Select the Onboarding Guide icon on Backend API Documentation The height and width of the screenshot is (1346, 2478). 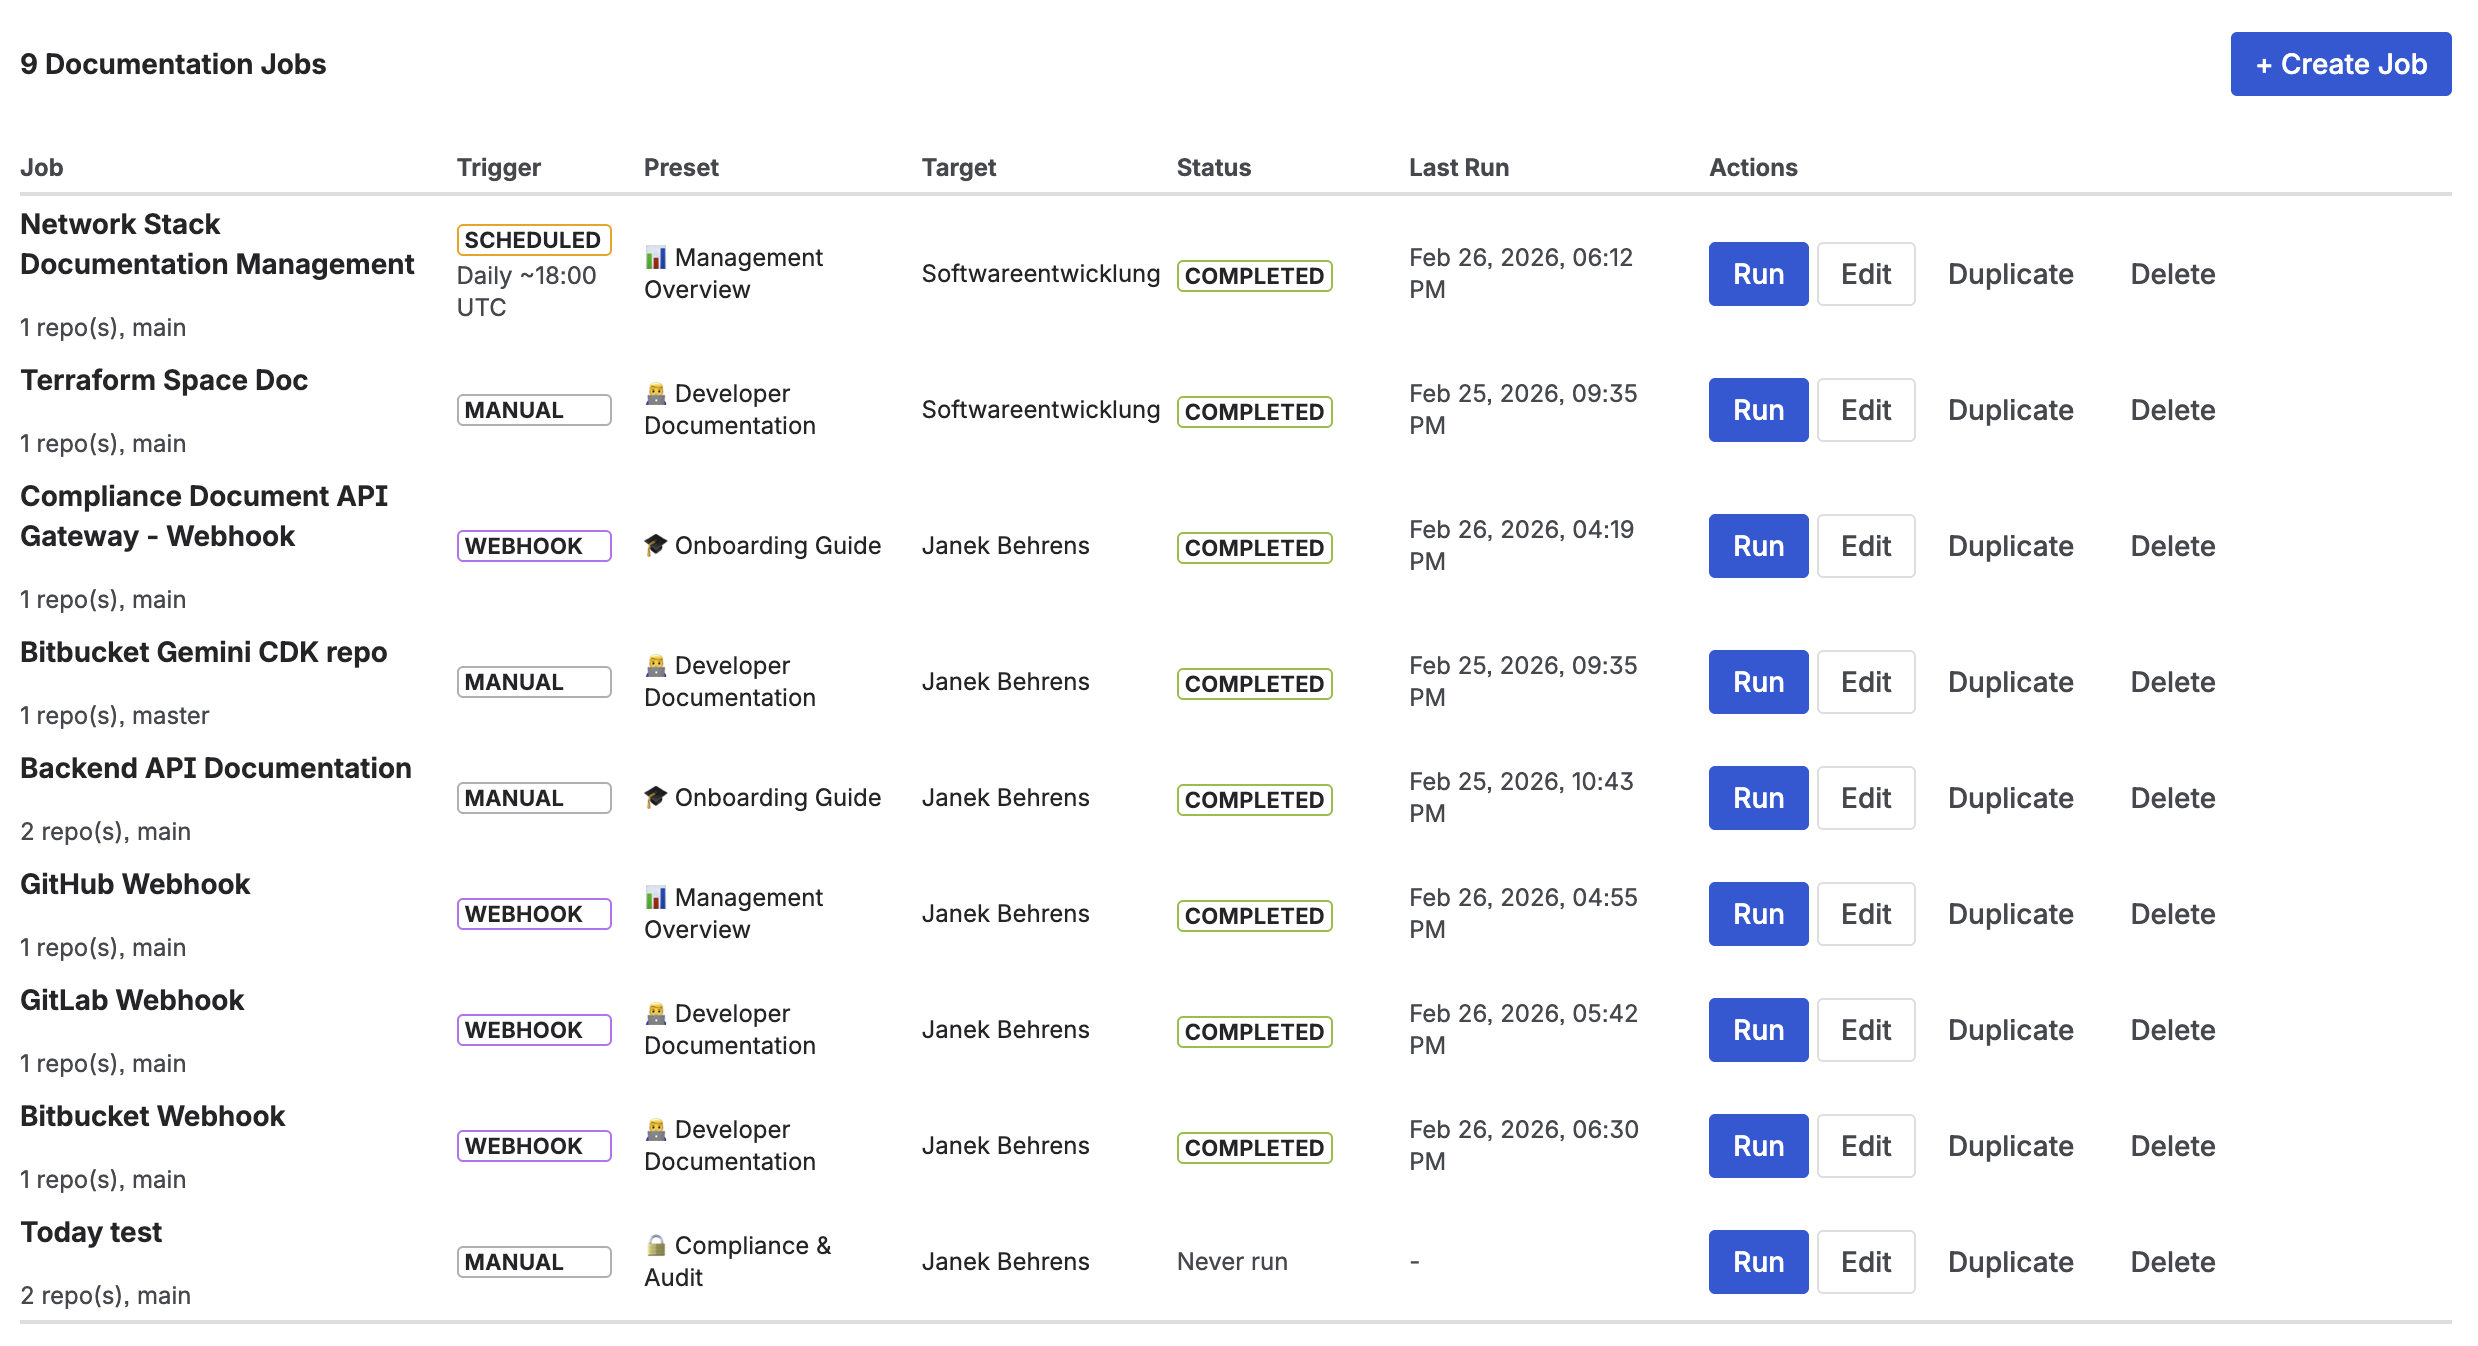[x=655, y=797]
